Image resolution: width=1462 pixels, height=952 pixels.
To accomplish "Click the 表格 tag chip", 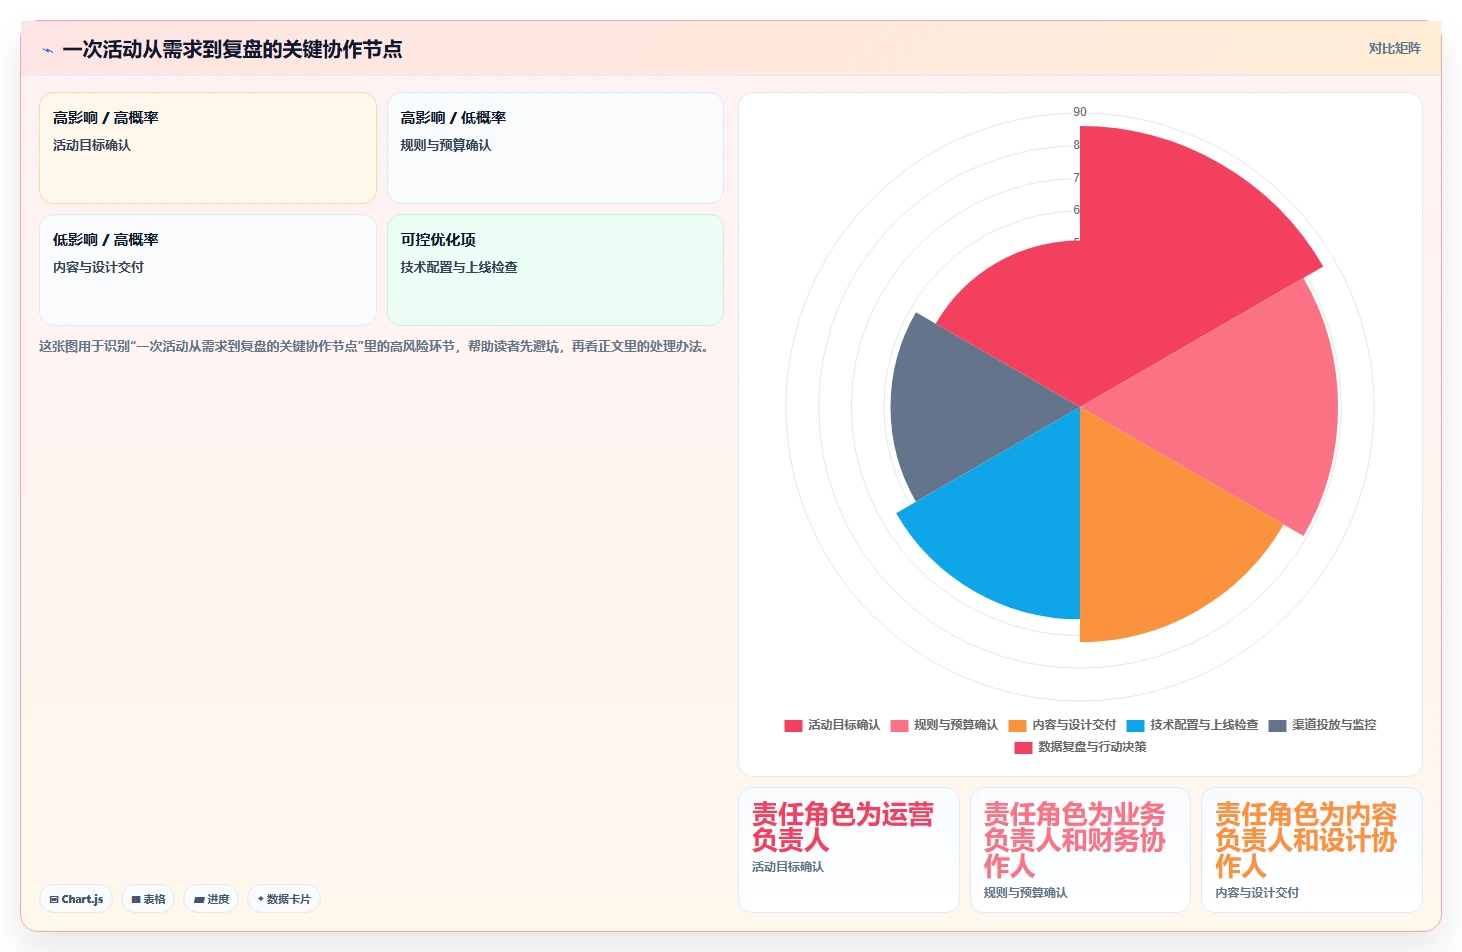I will [148, 899].
